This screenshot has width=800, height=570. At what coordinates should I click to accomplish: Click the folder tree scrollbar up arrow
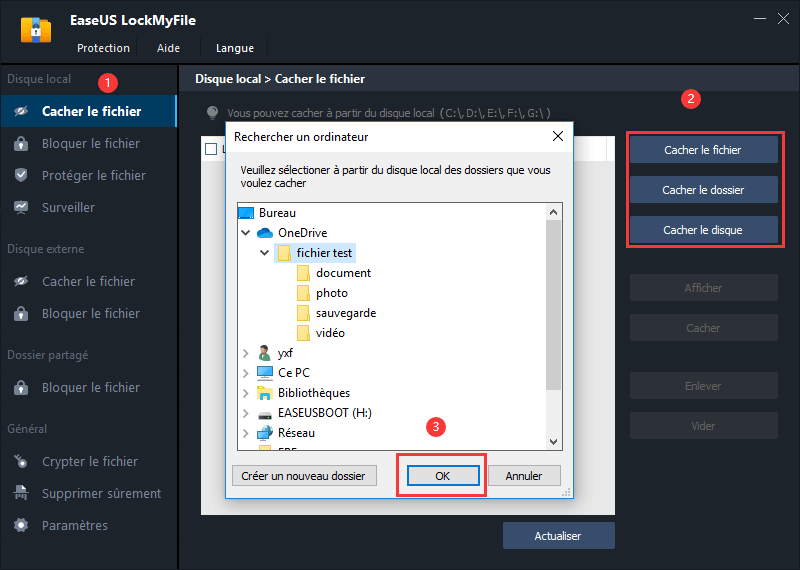point(554,212)
